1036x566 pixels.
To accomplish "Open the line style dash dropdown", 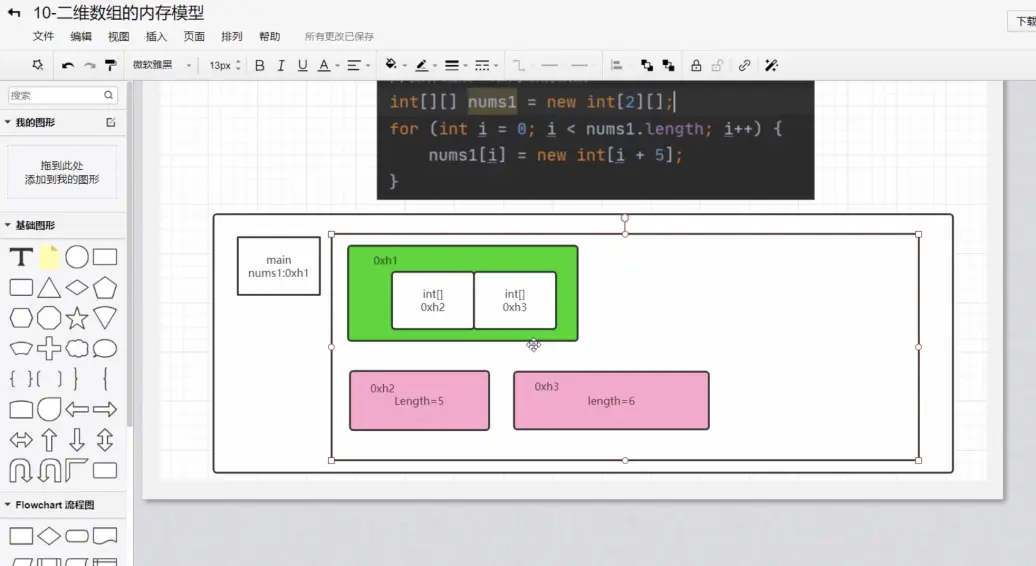I will click(x=486, y=65).
